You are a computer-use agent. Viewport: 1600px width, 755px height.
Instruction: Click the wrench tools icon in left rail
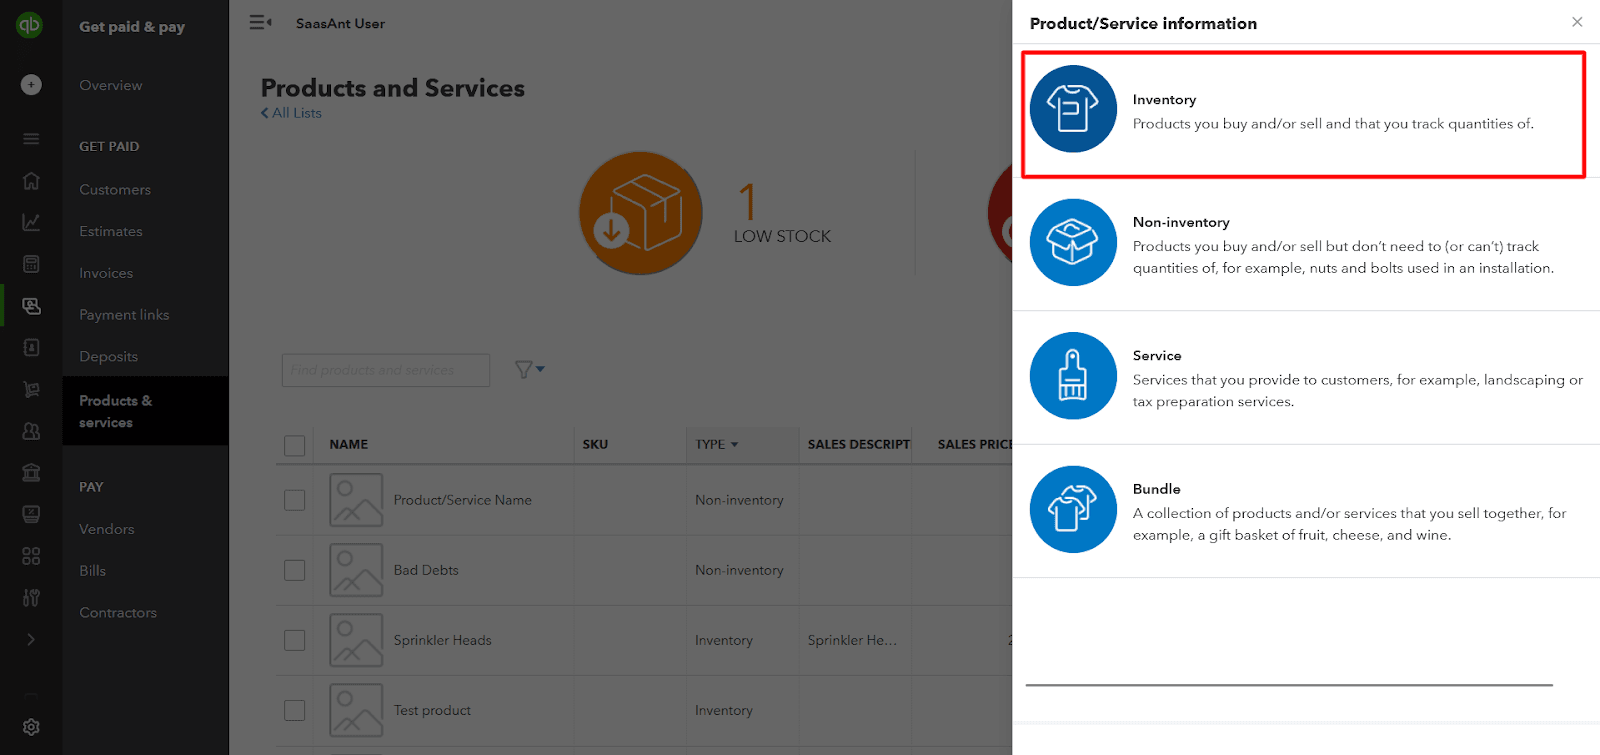[31, 598]
